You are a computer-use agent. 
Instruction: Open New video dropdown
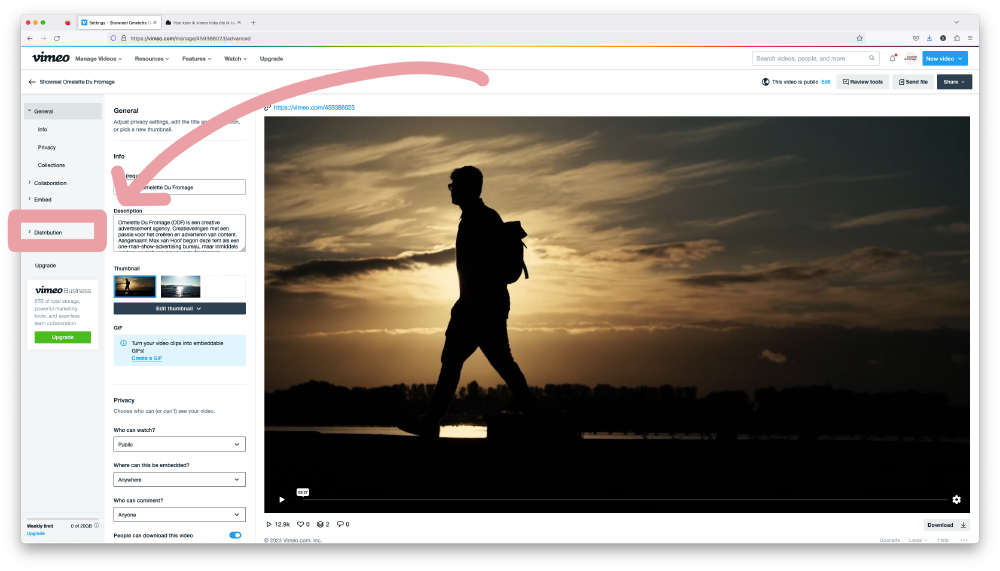[x=945, y=58]
